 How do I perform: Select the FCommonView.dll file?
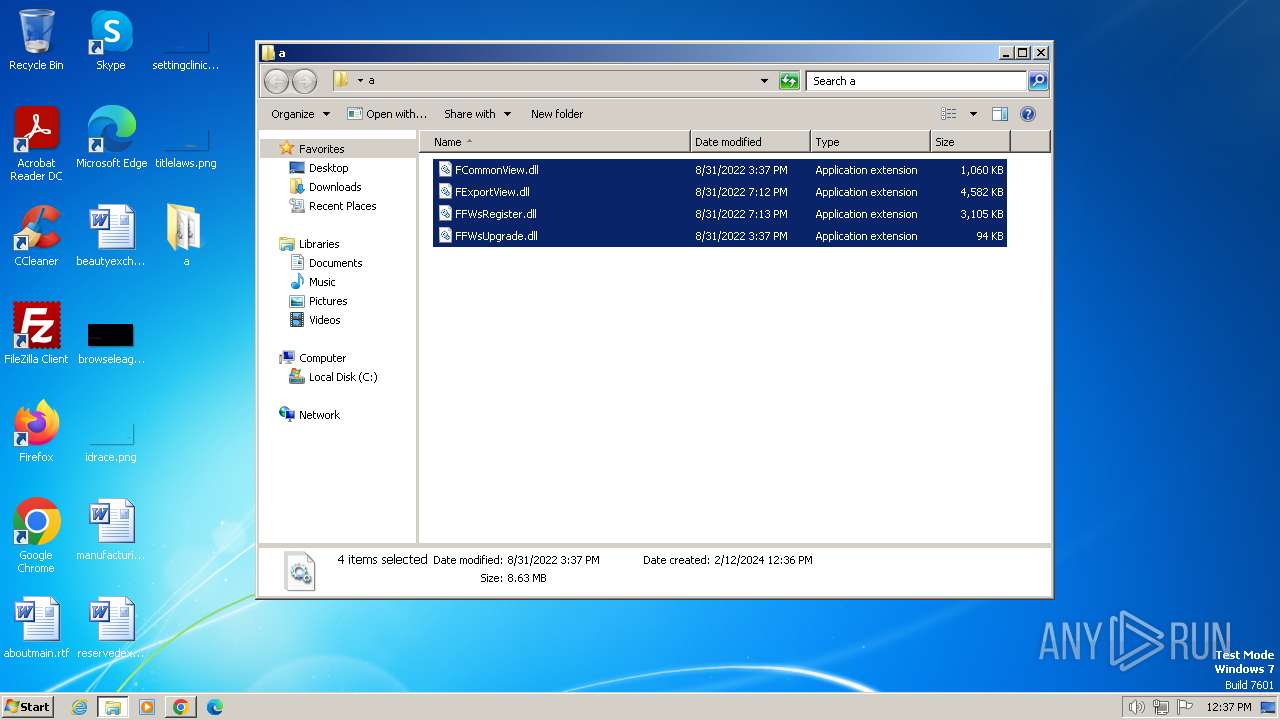(720, 170)
